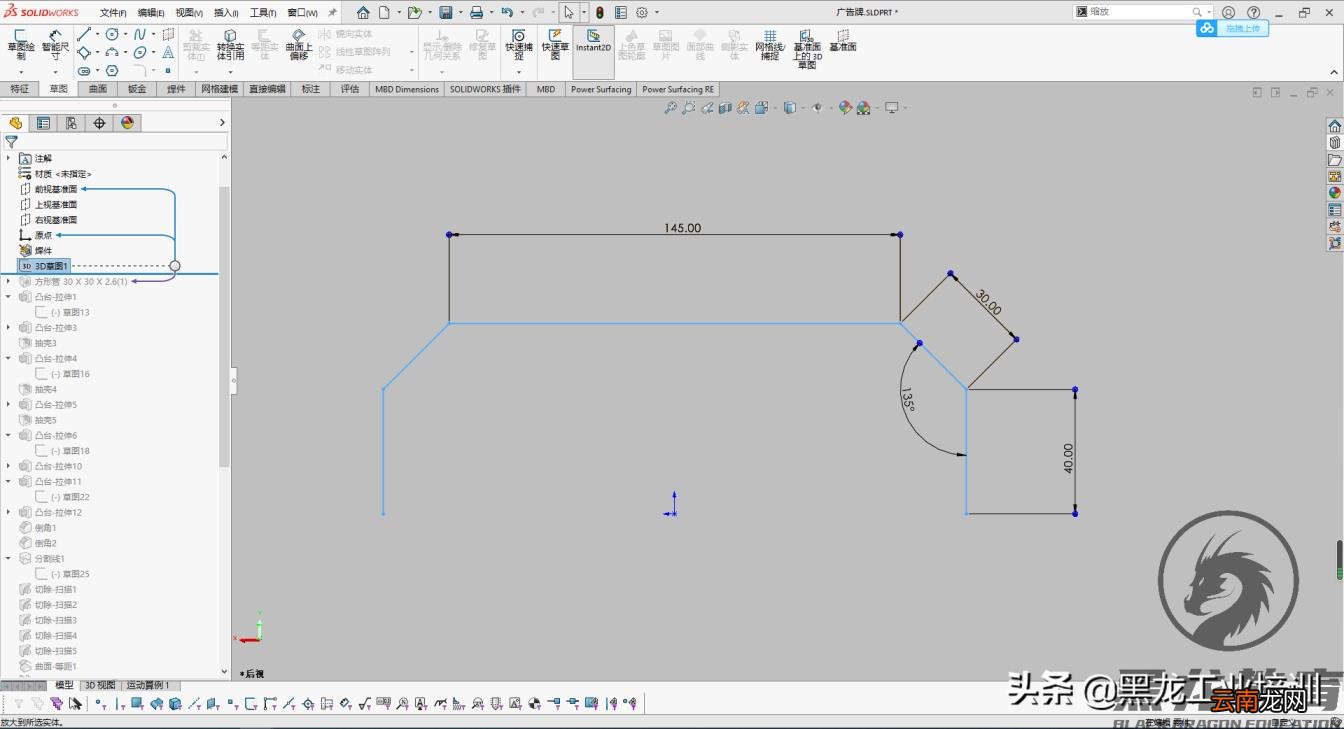Open the ConfigurationManager tab icon

(x=71, y=123)
